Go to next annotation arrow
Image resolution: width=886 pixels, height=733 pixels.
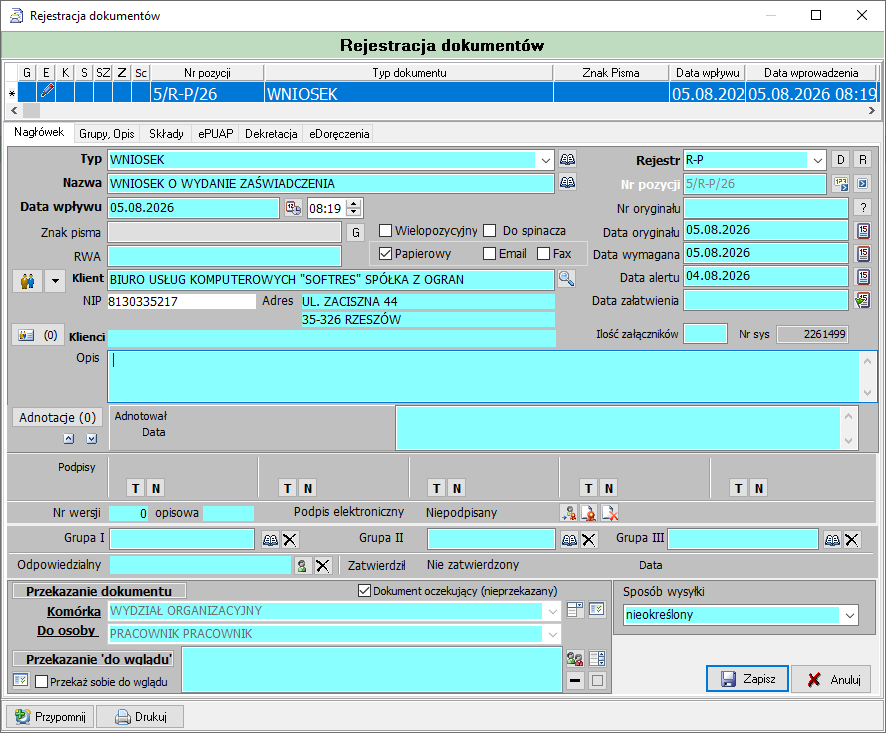92,439
